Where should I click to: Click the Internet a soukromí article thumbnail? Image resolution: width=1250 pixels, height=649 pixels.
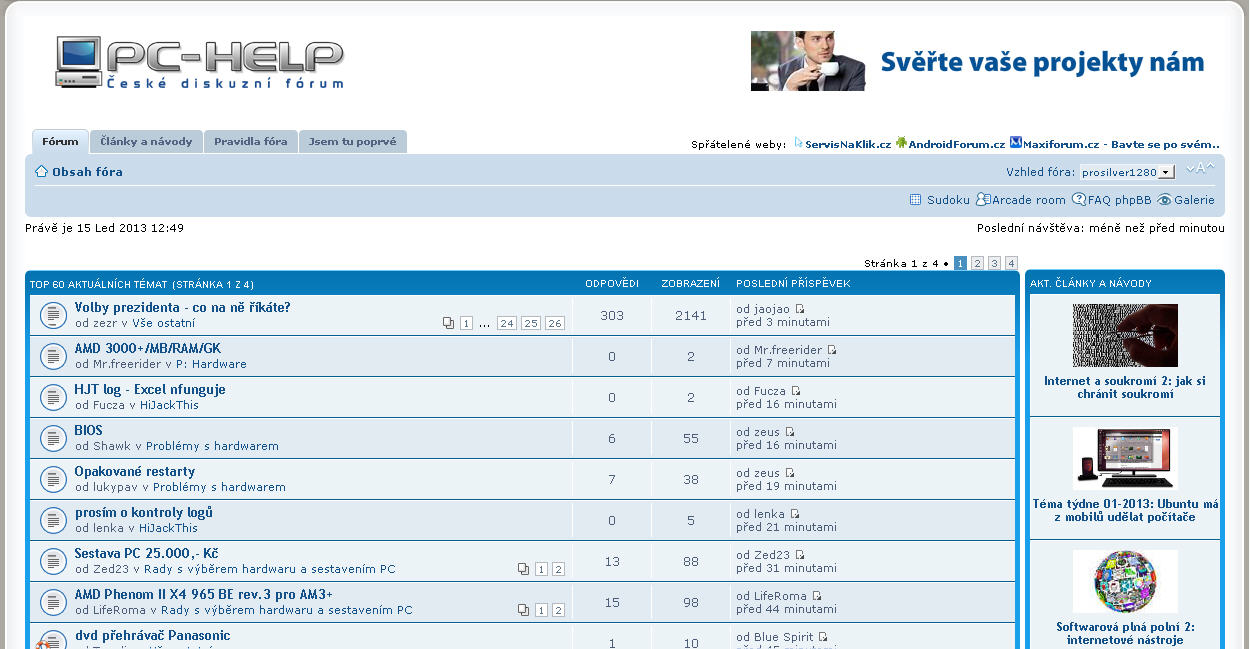(x=1125, y=335)
